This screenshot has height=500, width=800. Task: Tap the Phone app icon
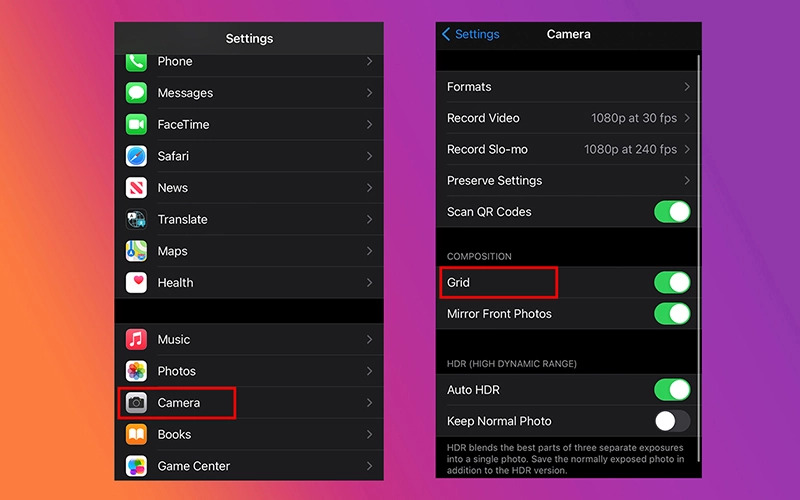136,62
